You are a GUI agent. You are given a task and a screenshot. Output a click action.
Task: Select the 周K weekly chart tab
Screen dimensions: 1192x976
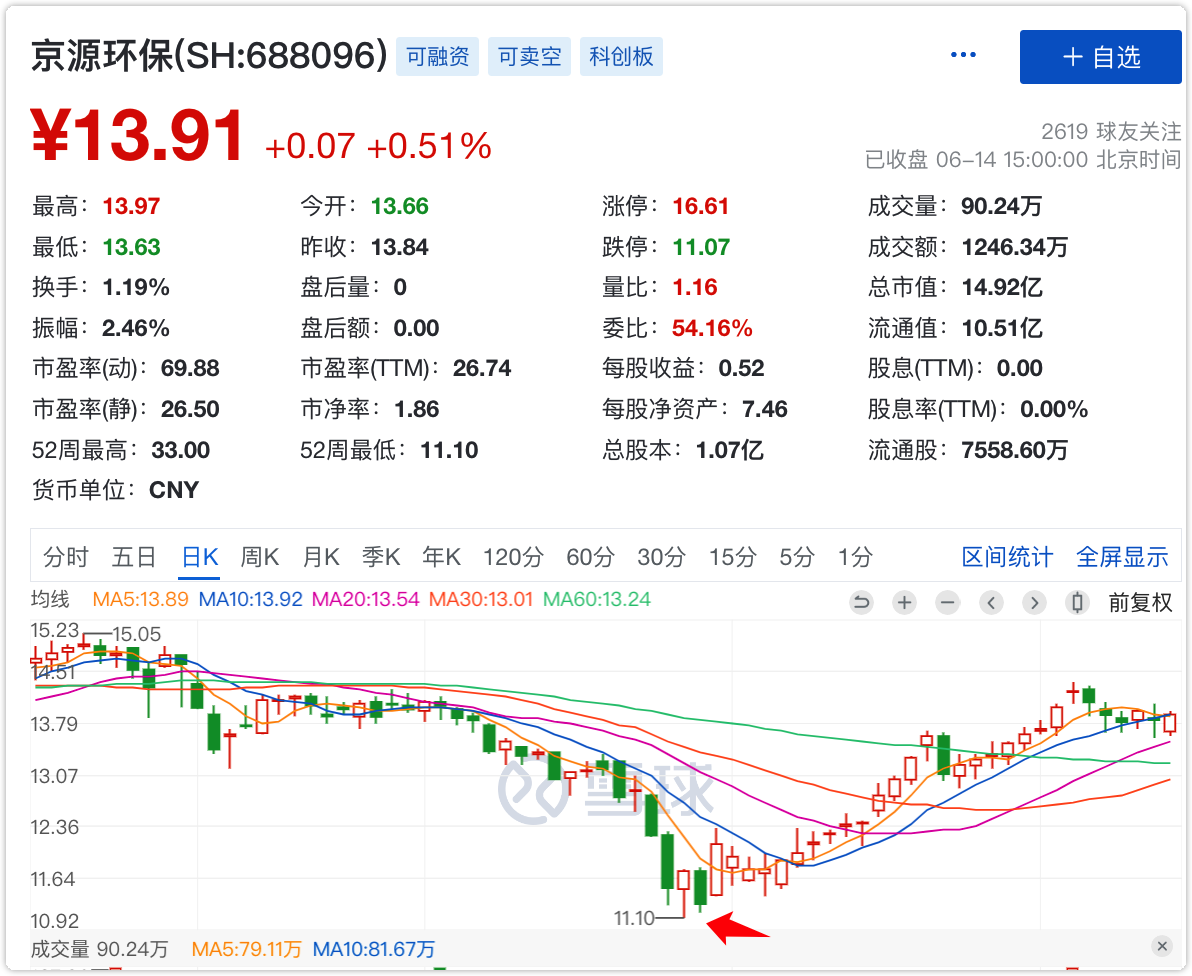pyautogui.click(x=259, y=557)
